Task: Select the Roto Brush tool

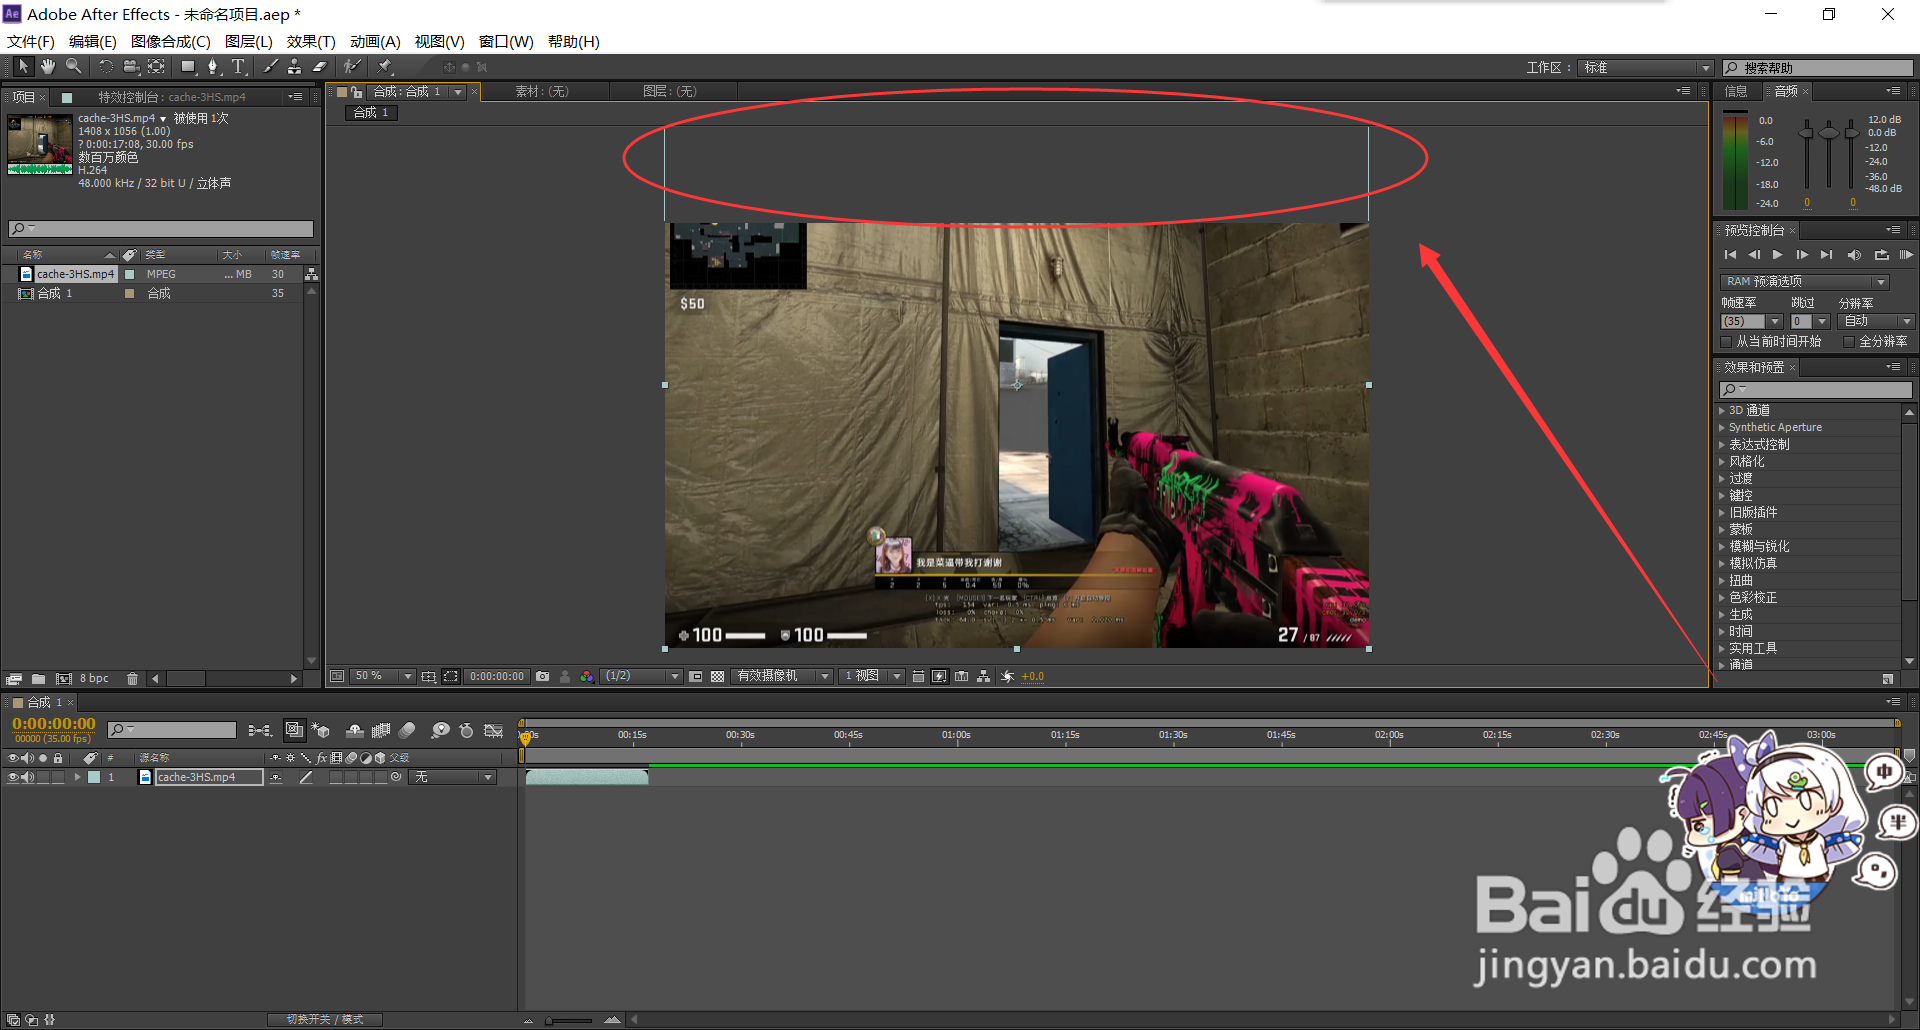Action: [351, 66]
